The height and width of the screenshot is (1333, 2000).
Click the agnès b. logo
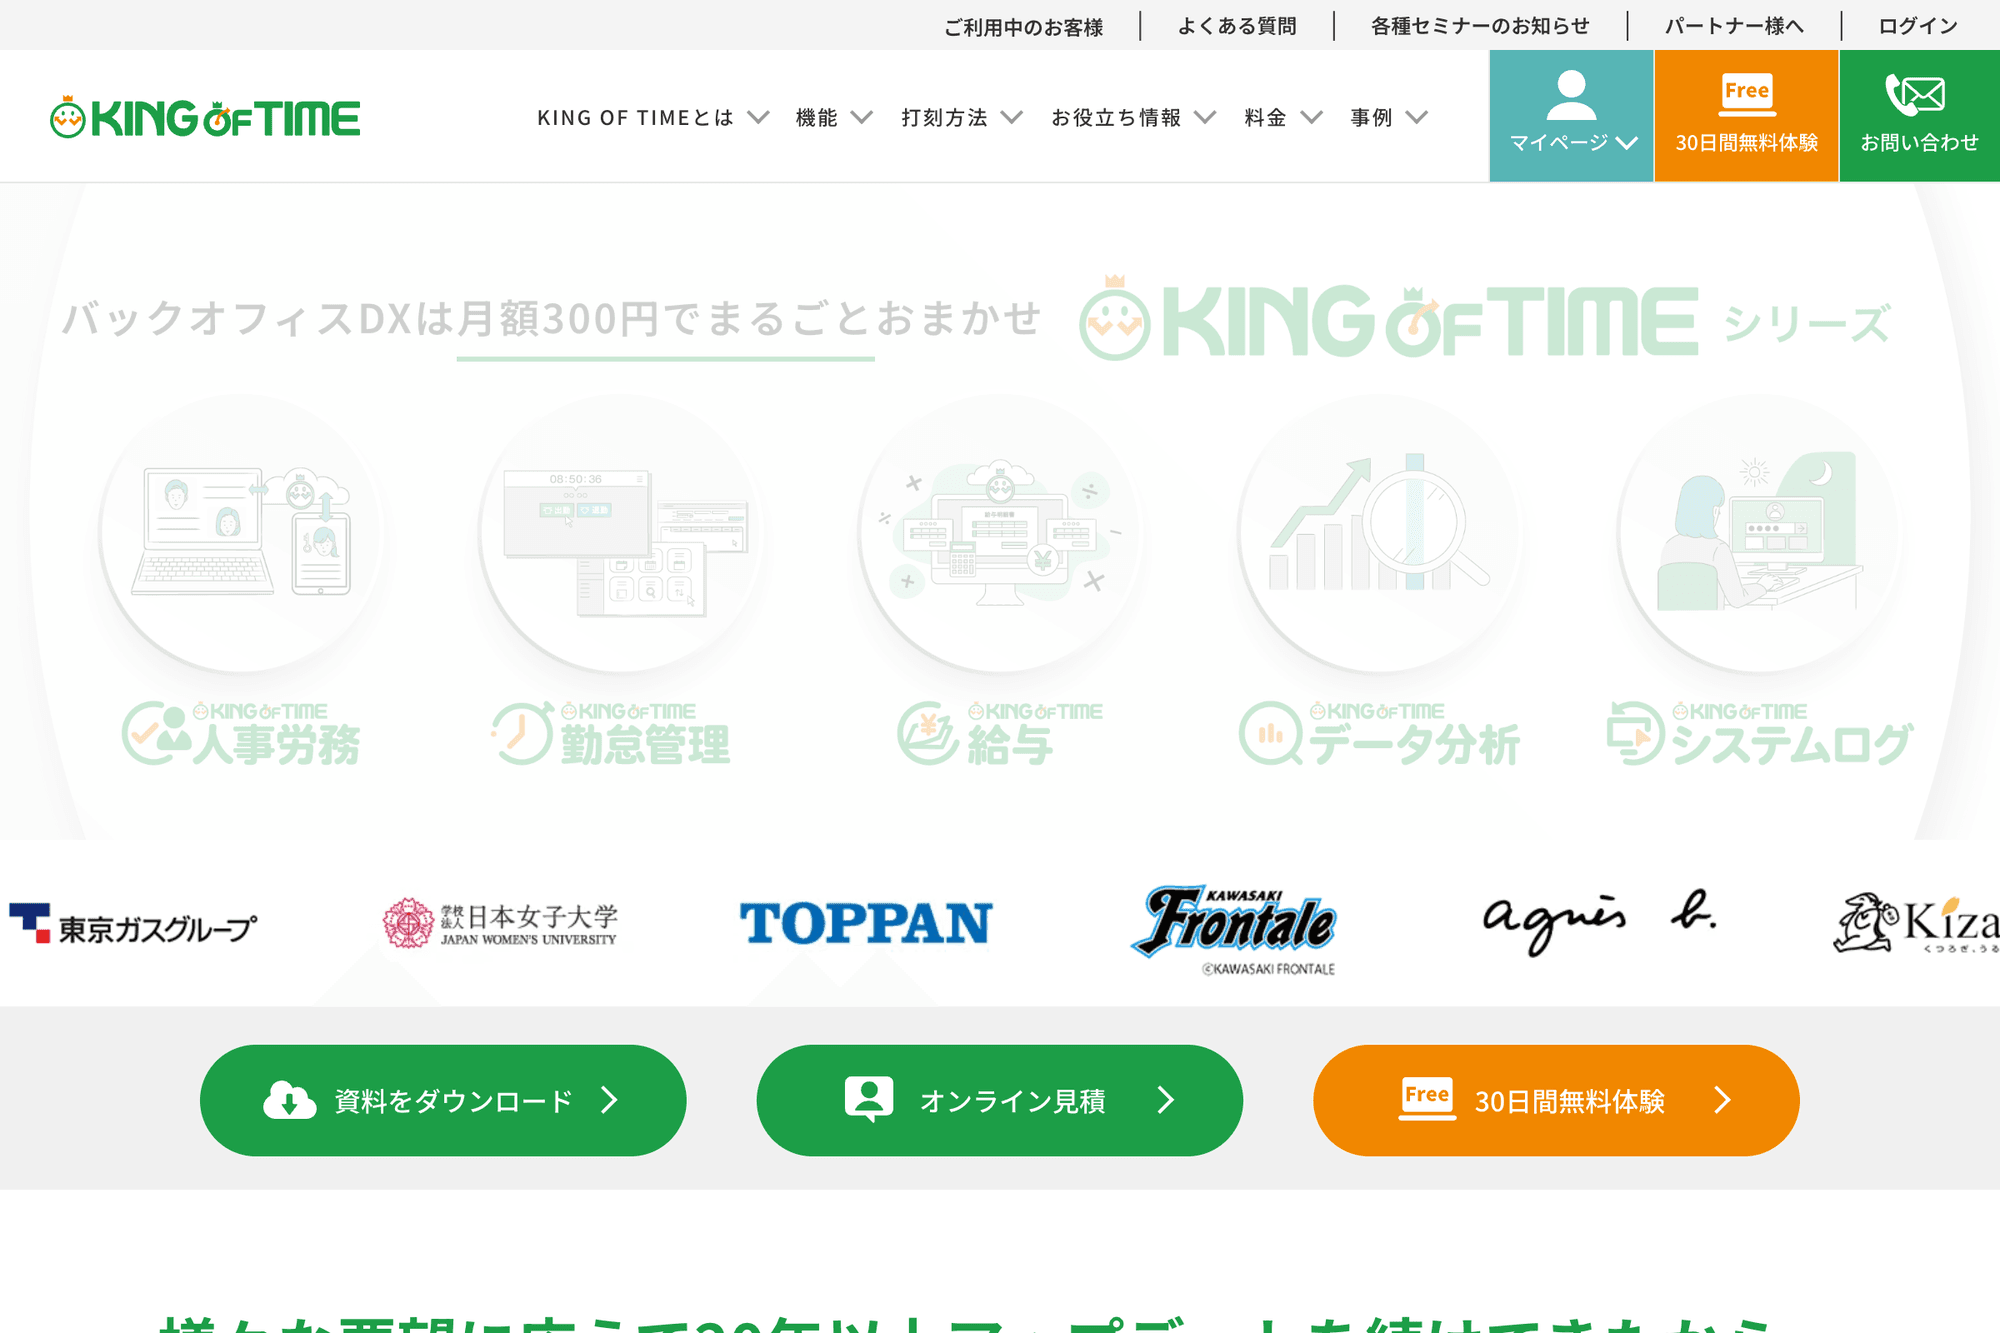pos(1599,922)
